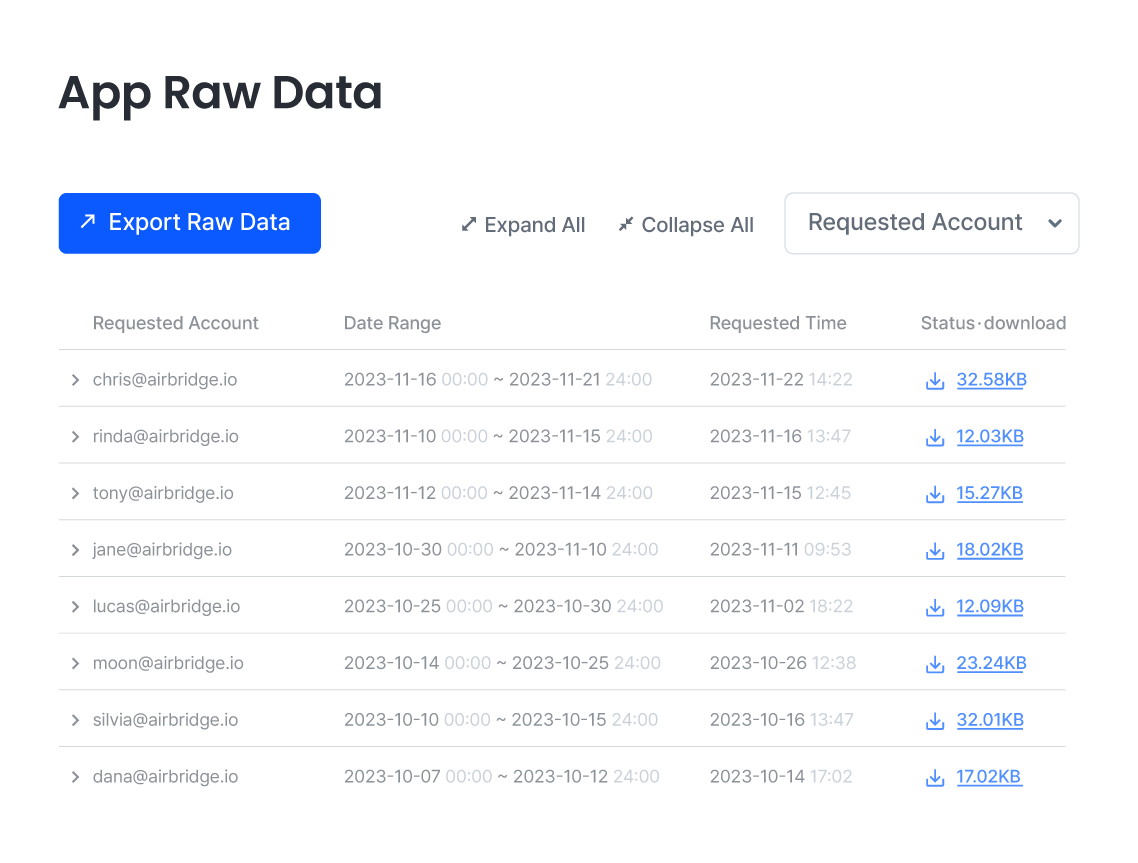Click Expand All
Screen dimensions: 1138x863
[x=523, y=225]
